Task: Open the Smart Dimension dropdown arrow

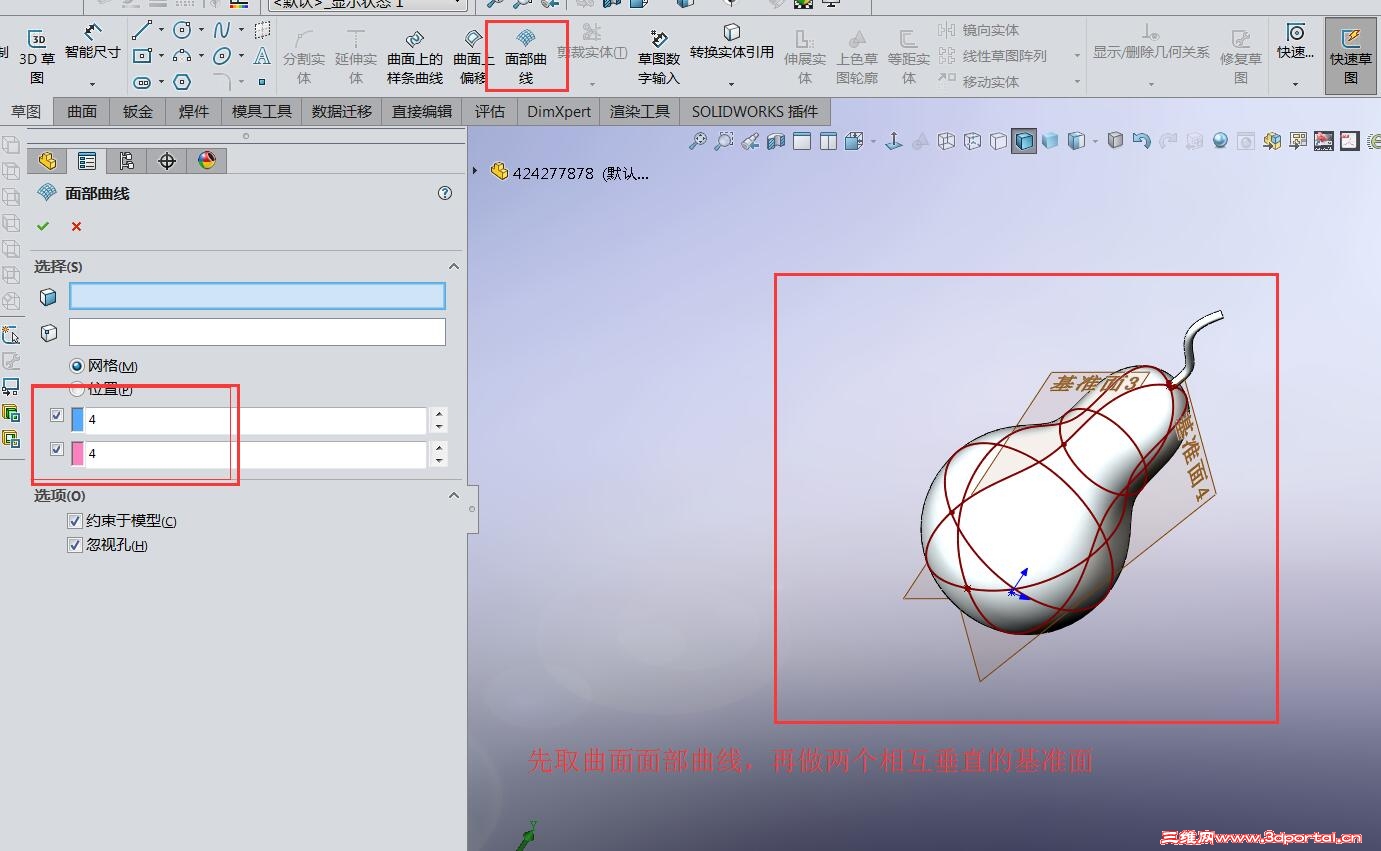Action: coord(92,83)
